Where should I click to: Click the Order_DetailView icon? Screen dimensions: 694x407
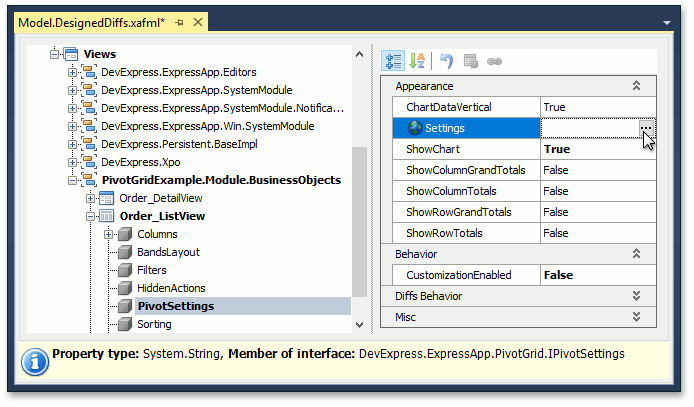(x=107, y=198)
